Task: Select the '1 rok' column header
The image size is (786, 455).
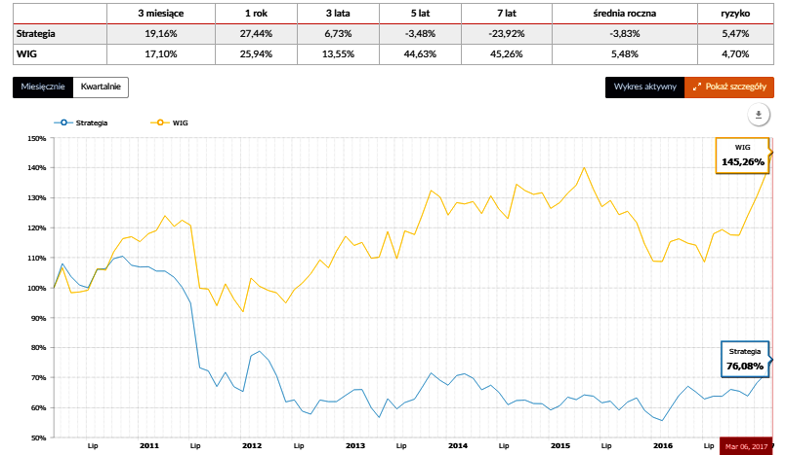Action: tap(256, 14)
